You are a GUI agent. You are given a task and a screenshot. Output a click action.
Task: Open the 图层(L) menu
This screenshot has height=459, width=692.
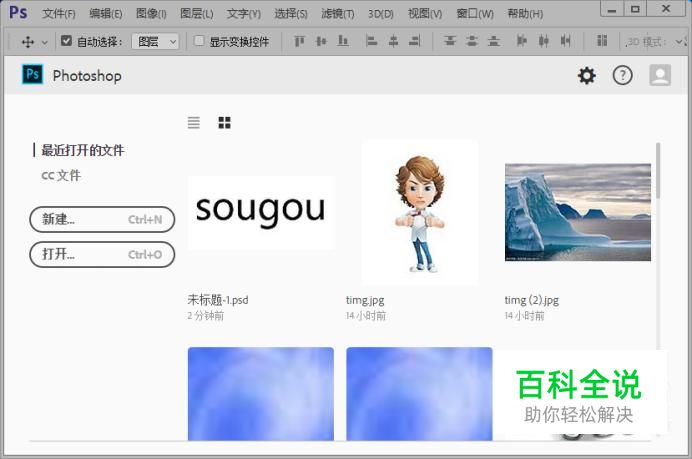pyautogui.click(x=196, y=14)
